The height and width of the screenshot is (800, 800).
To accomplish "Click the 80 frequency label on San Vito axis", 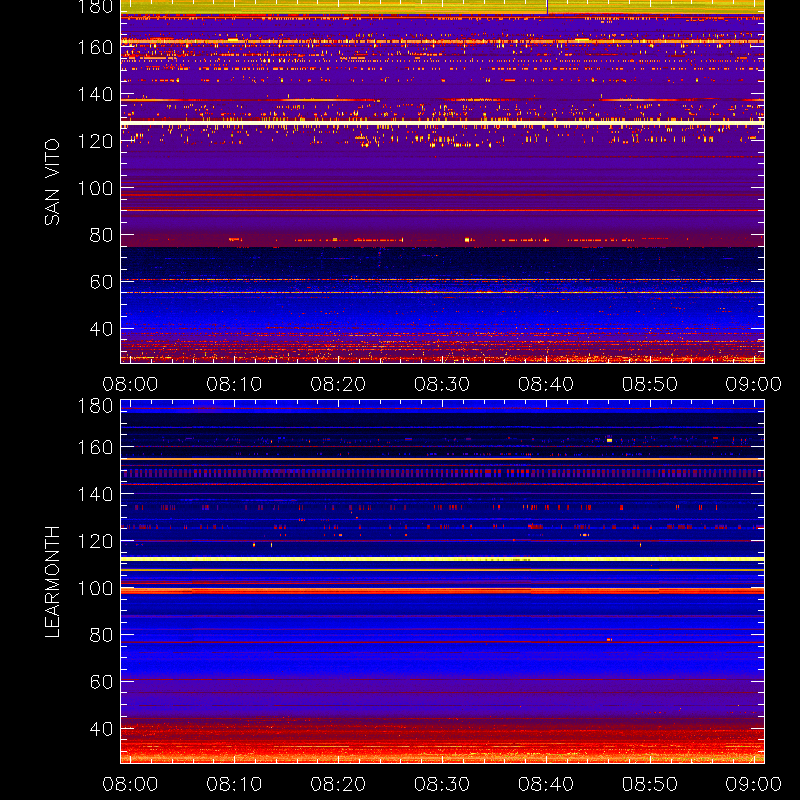I will 101,235.
